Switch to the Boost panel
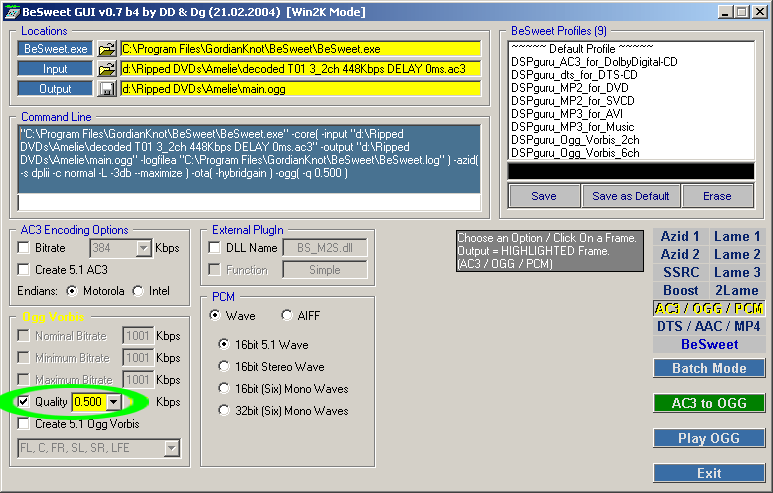This screenshot has width=773, height=493. [x=680, y=290]
